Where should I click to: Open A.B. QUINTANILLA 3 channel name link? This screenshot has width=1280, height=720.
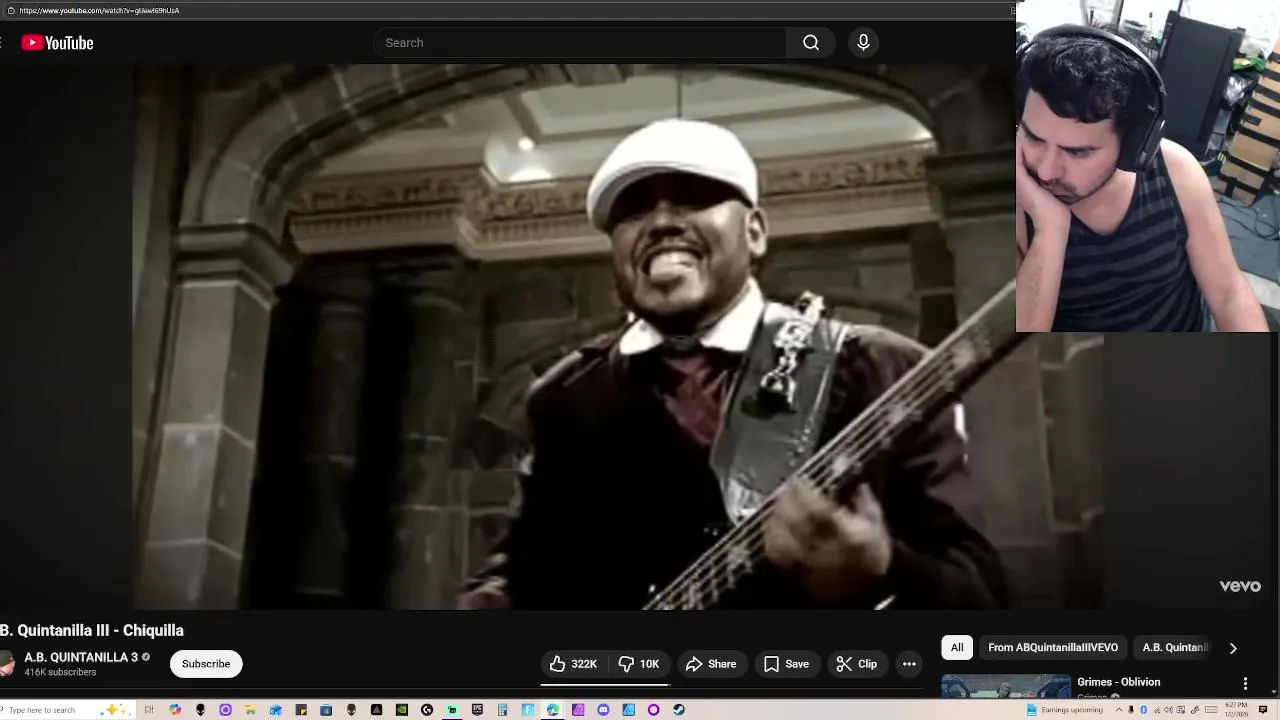click(x=81, y=657)
